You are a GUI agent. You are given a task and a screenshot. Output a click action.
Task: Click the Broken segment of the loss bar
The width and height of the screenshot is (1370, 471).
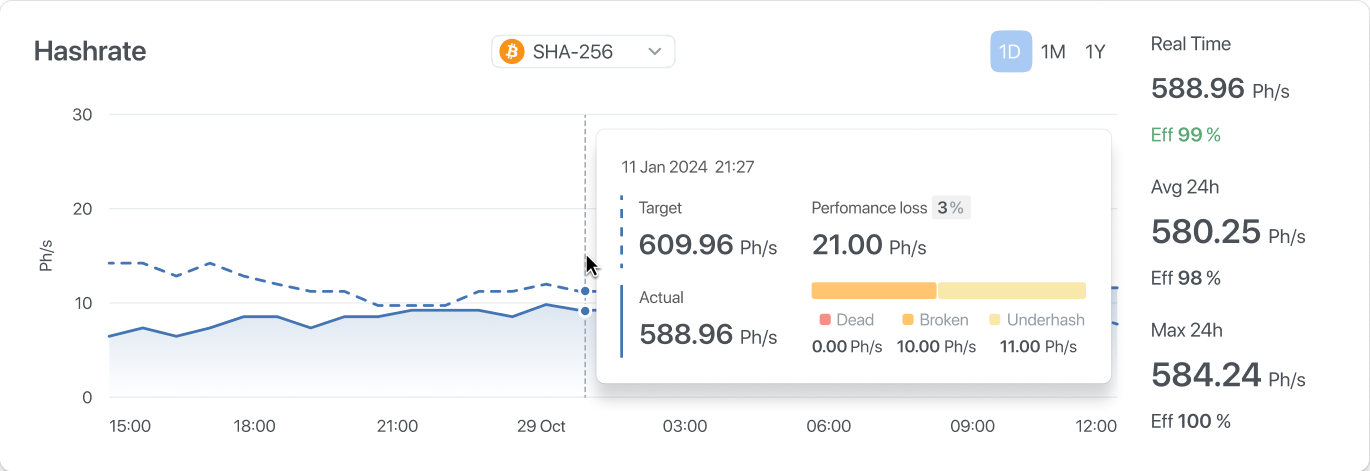(x=873, y=291)
